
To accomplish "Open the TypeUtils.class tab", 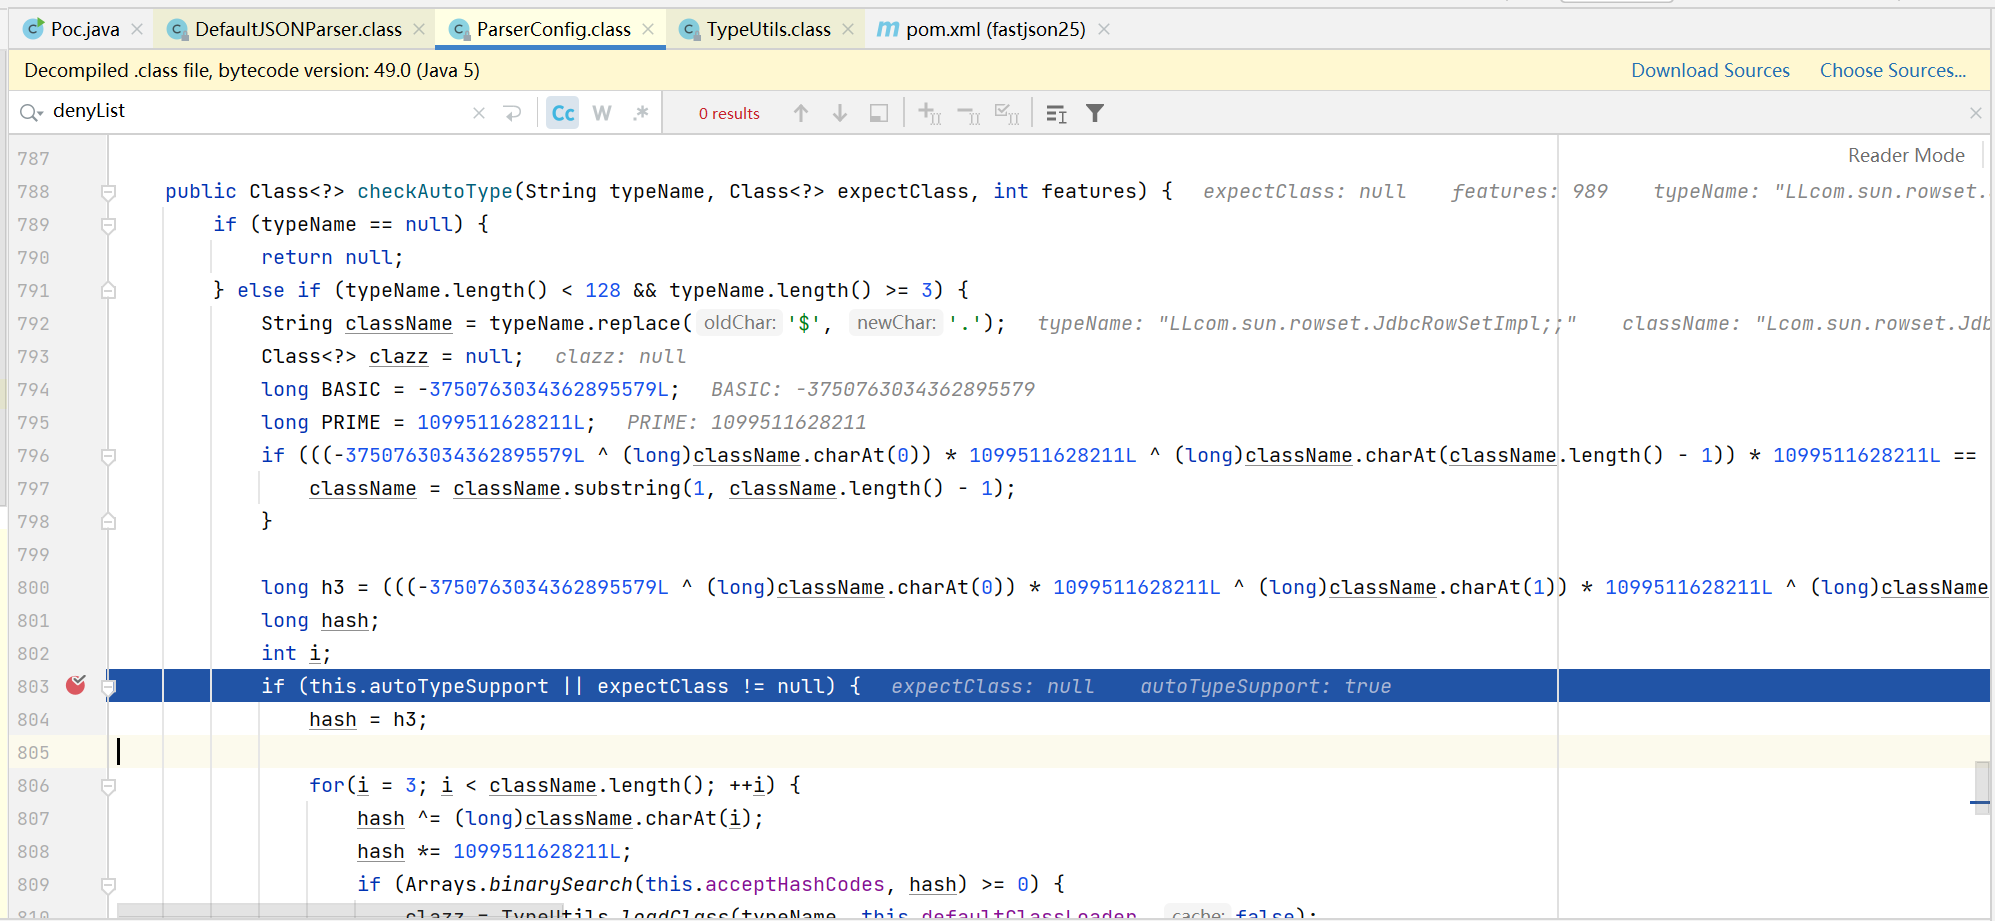I will click(x=768, y=29).
